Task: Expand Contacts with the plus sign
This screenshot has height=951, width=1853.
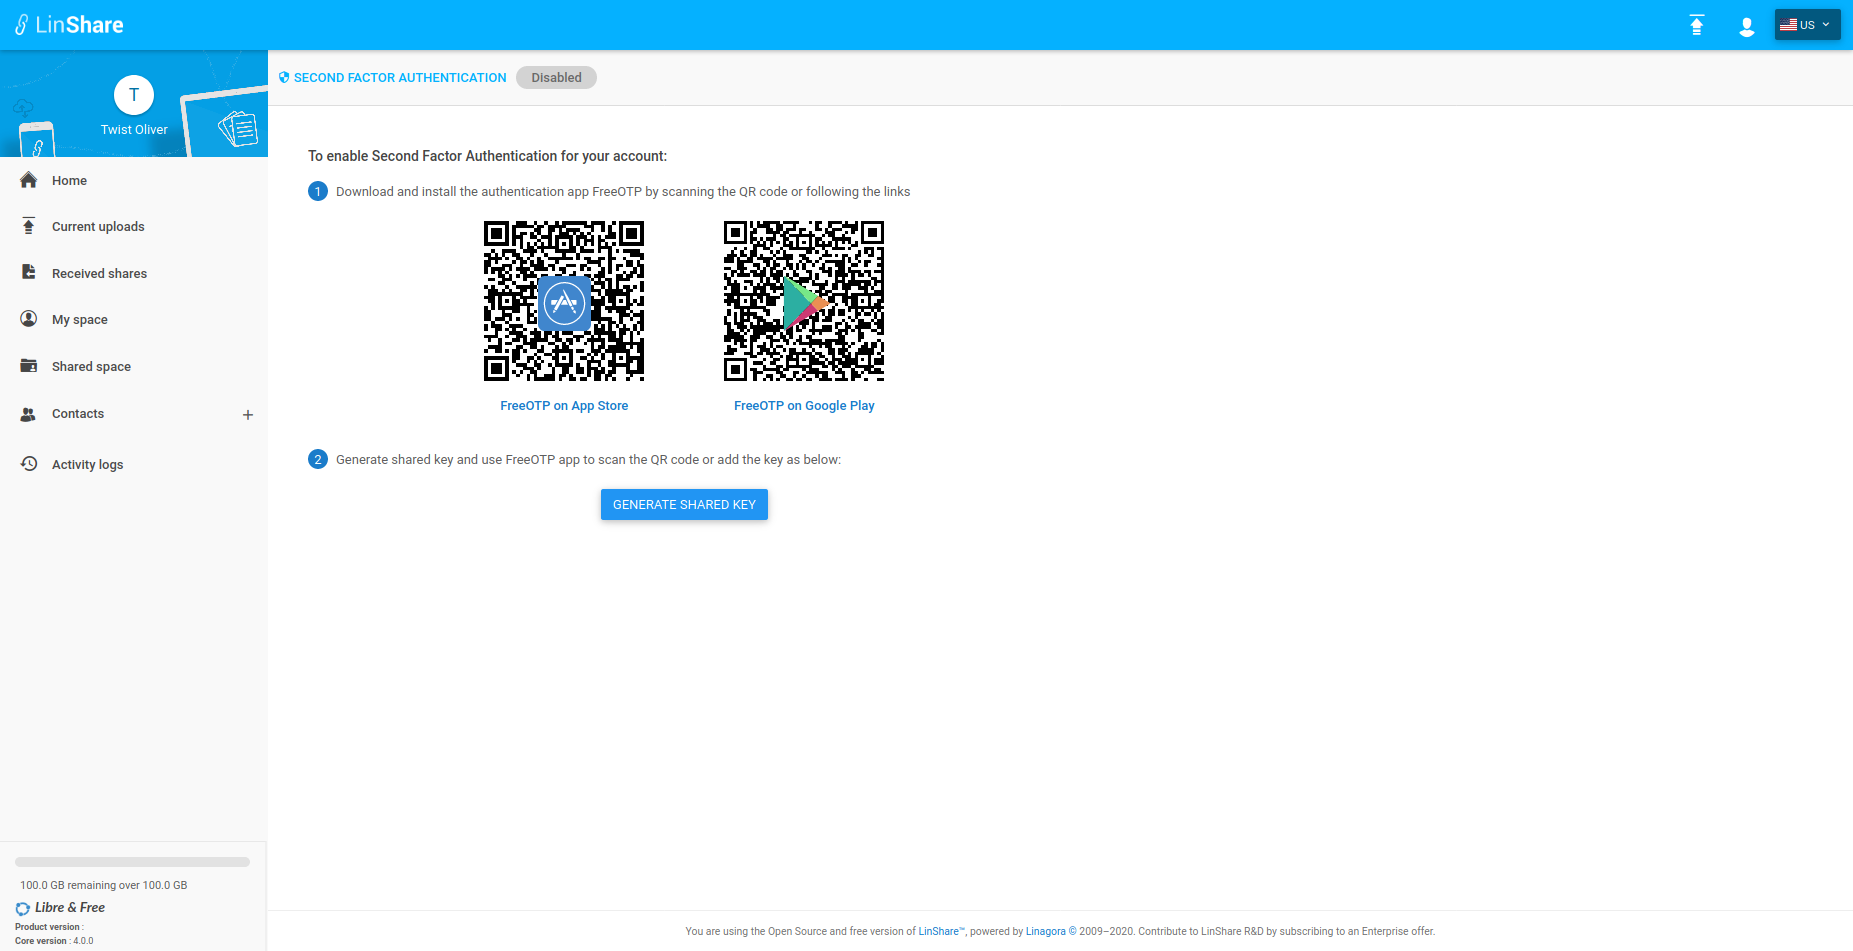Action: (248, 415)
